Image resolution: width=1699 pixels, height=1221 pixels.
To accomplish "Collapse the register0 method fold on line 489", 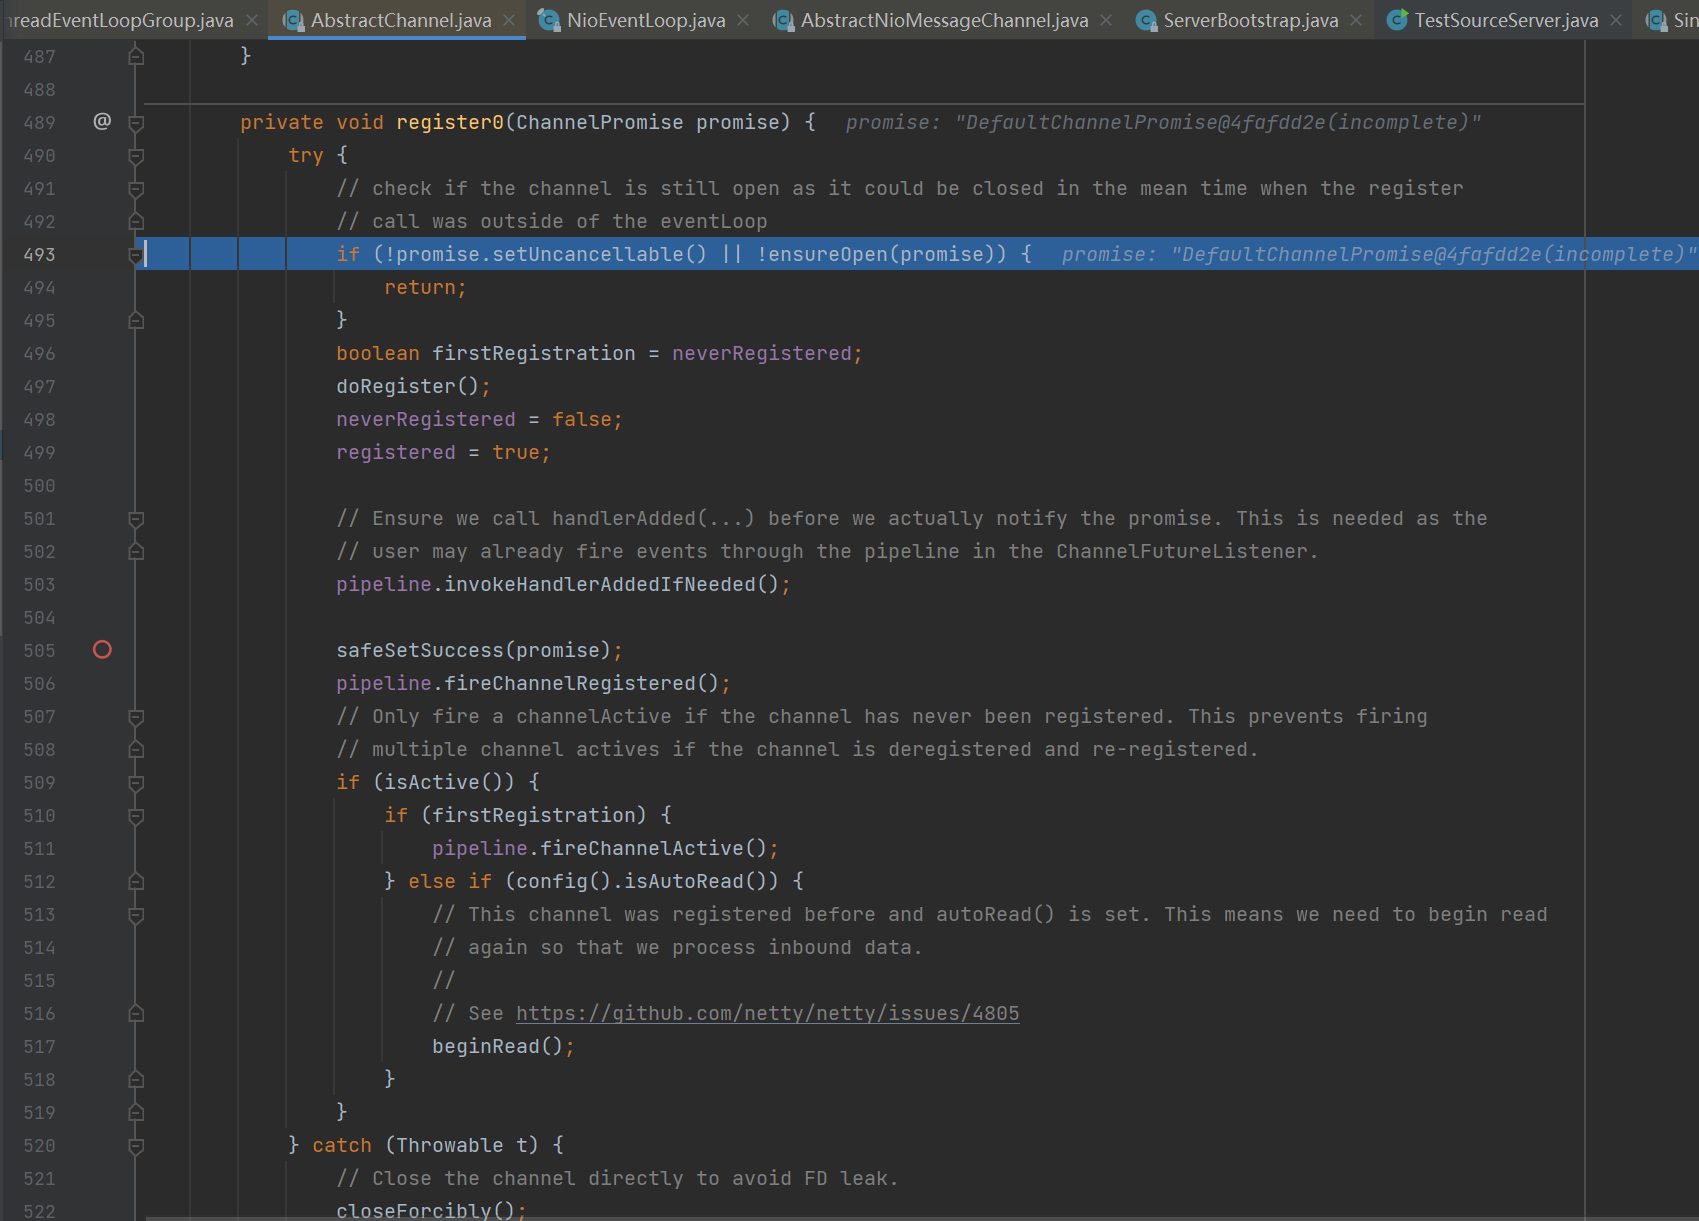I will click(137, 123).
